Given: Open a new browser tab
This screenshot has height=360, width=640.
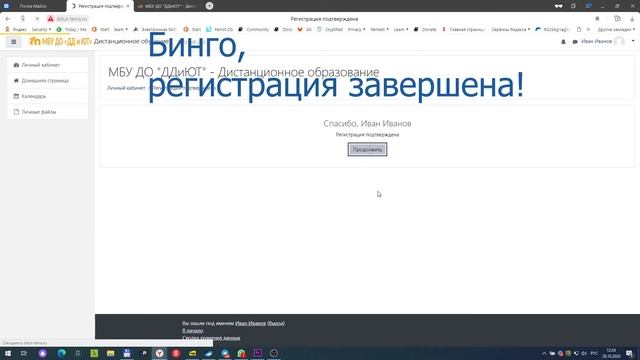Looking at the screenshot, I should tap(209, 6).
